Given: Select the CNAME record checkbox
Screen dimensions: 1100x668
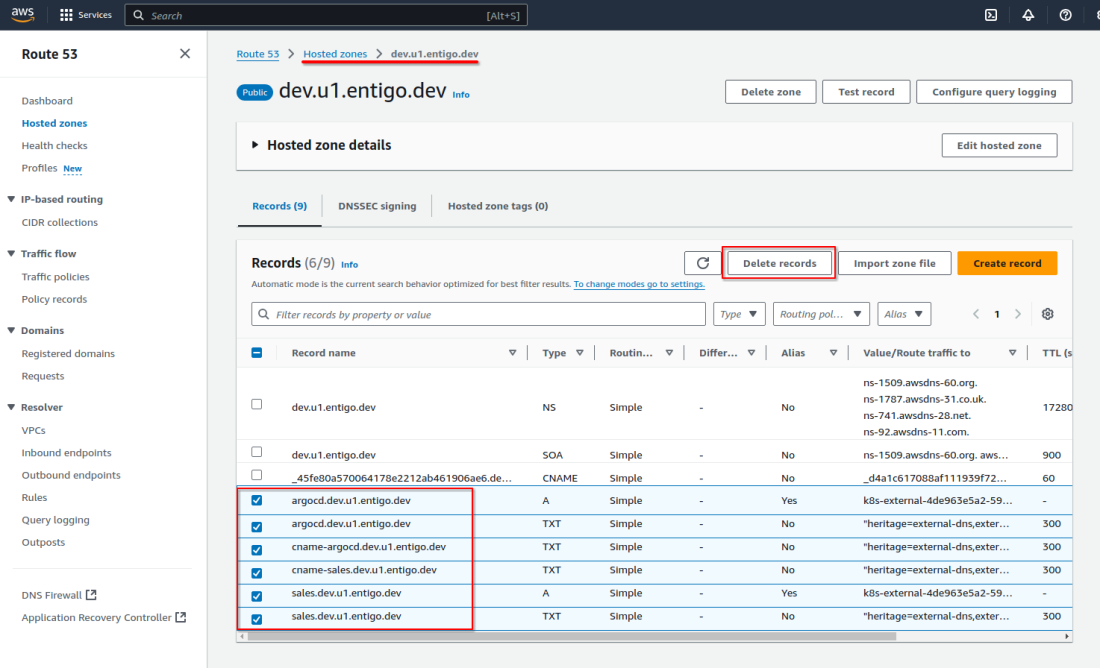Looking at the screenshot, I should [x=257, y=475].
